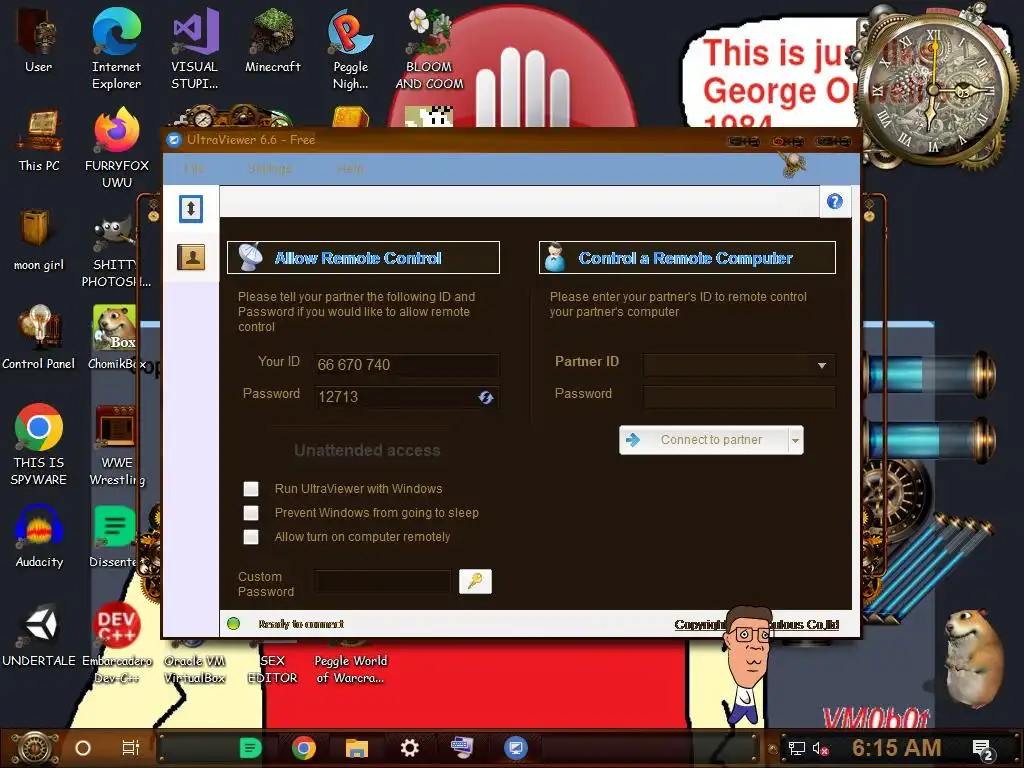
Task: Open the FURRYFOX UWU Firefox icon
Action: pyautogui.click(x=117, y=148)
